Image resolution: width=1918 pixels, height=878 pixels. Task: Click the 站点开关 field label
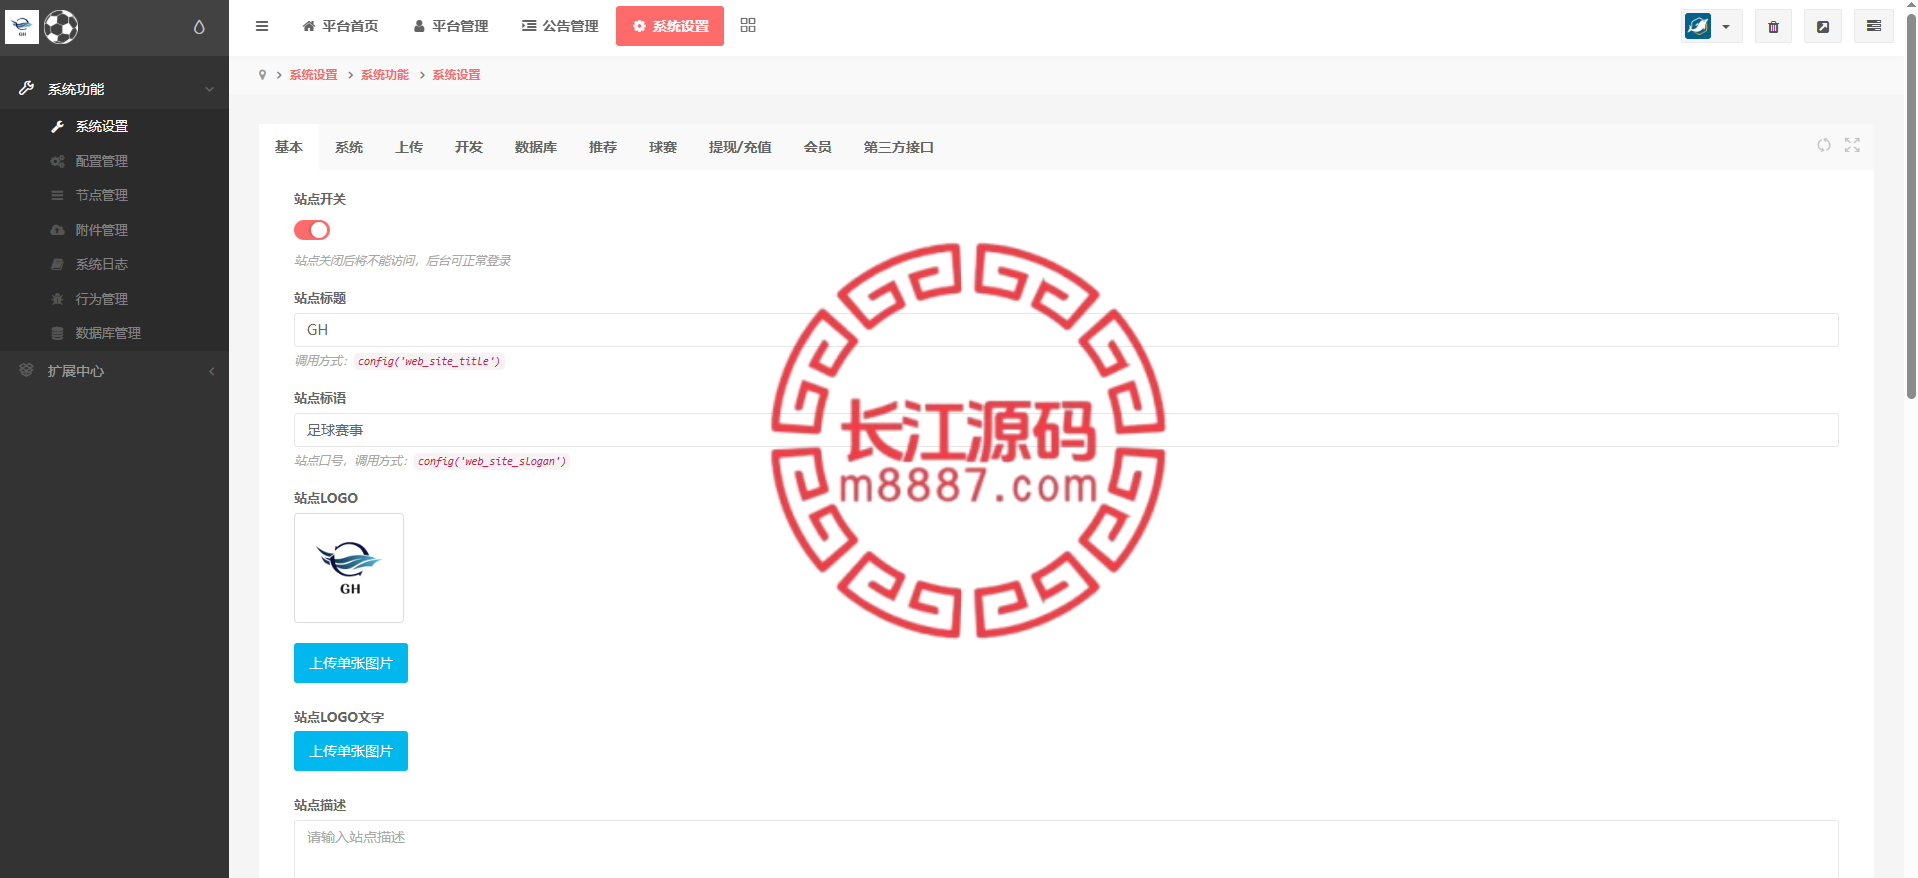point(320,199)
